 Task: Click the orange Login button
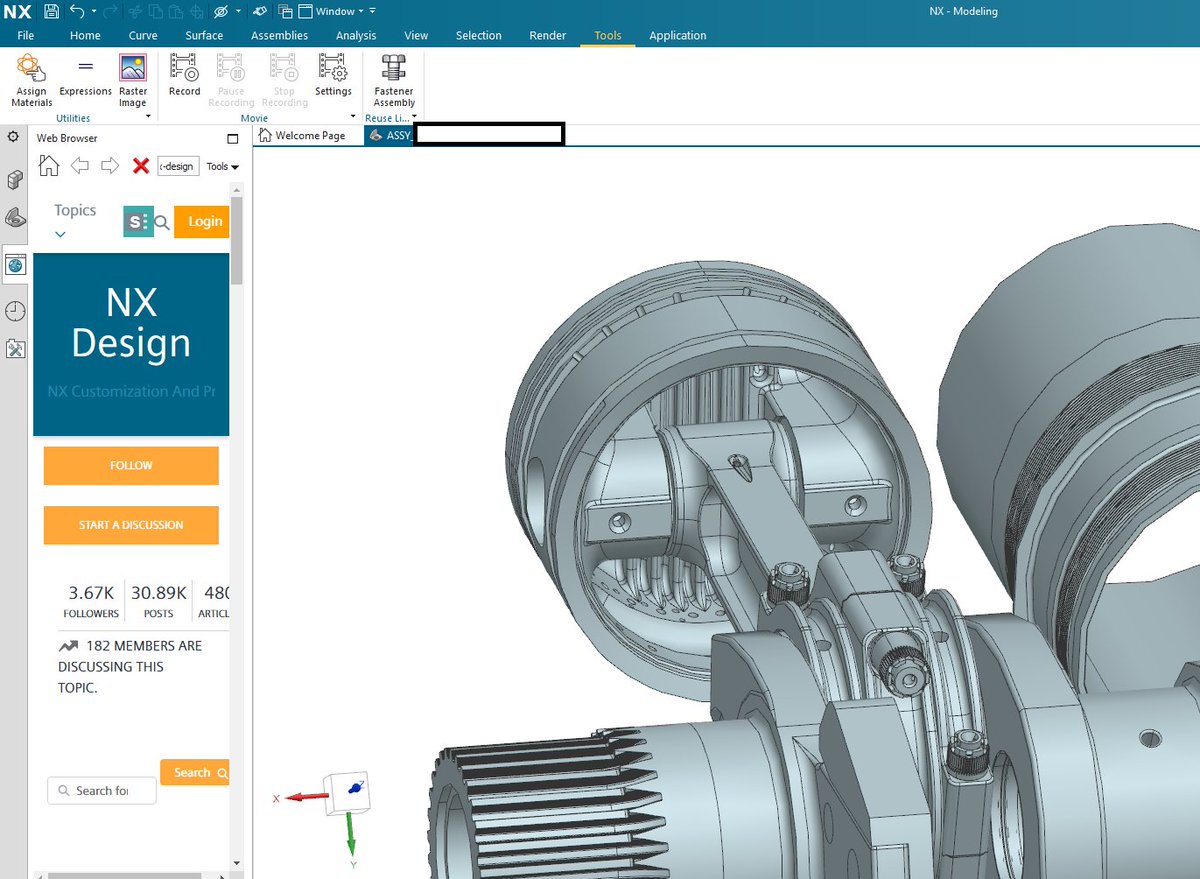203,221
